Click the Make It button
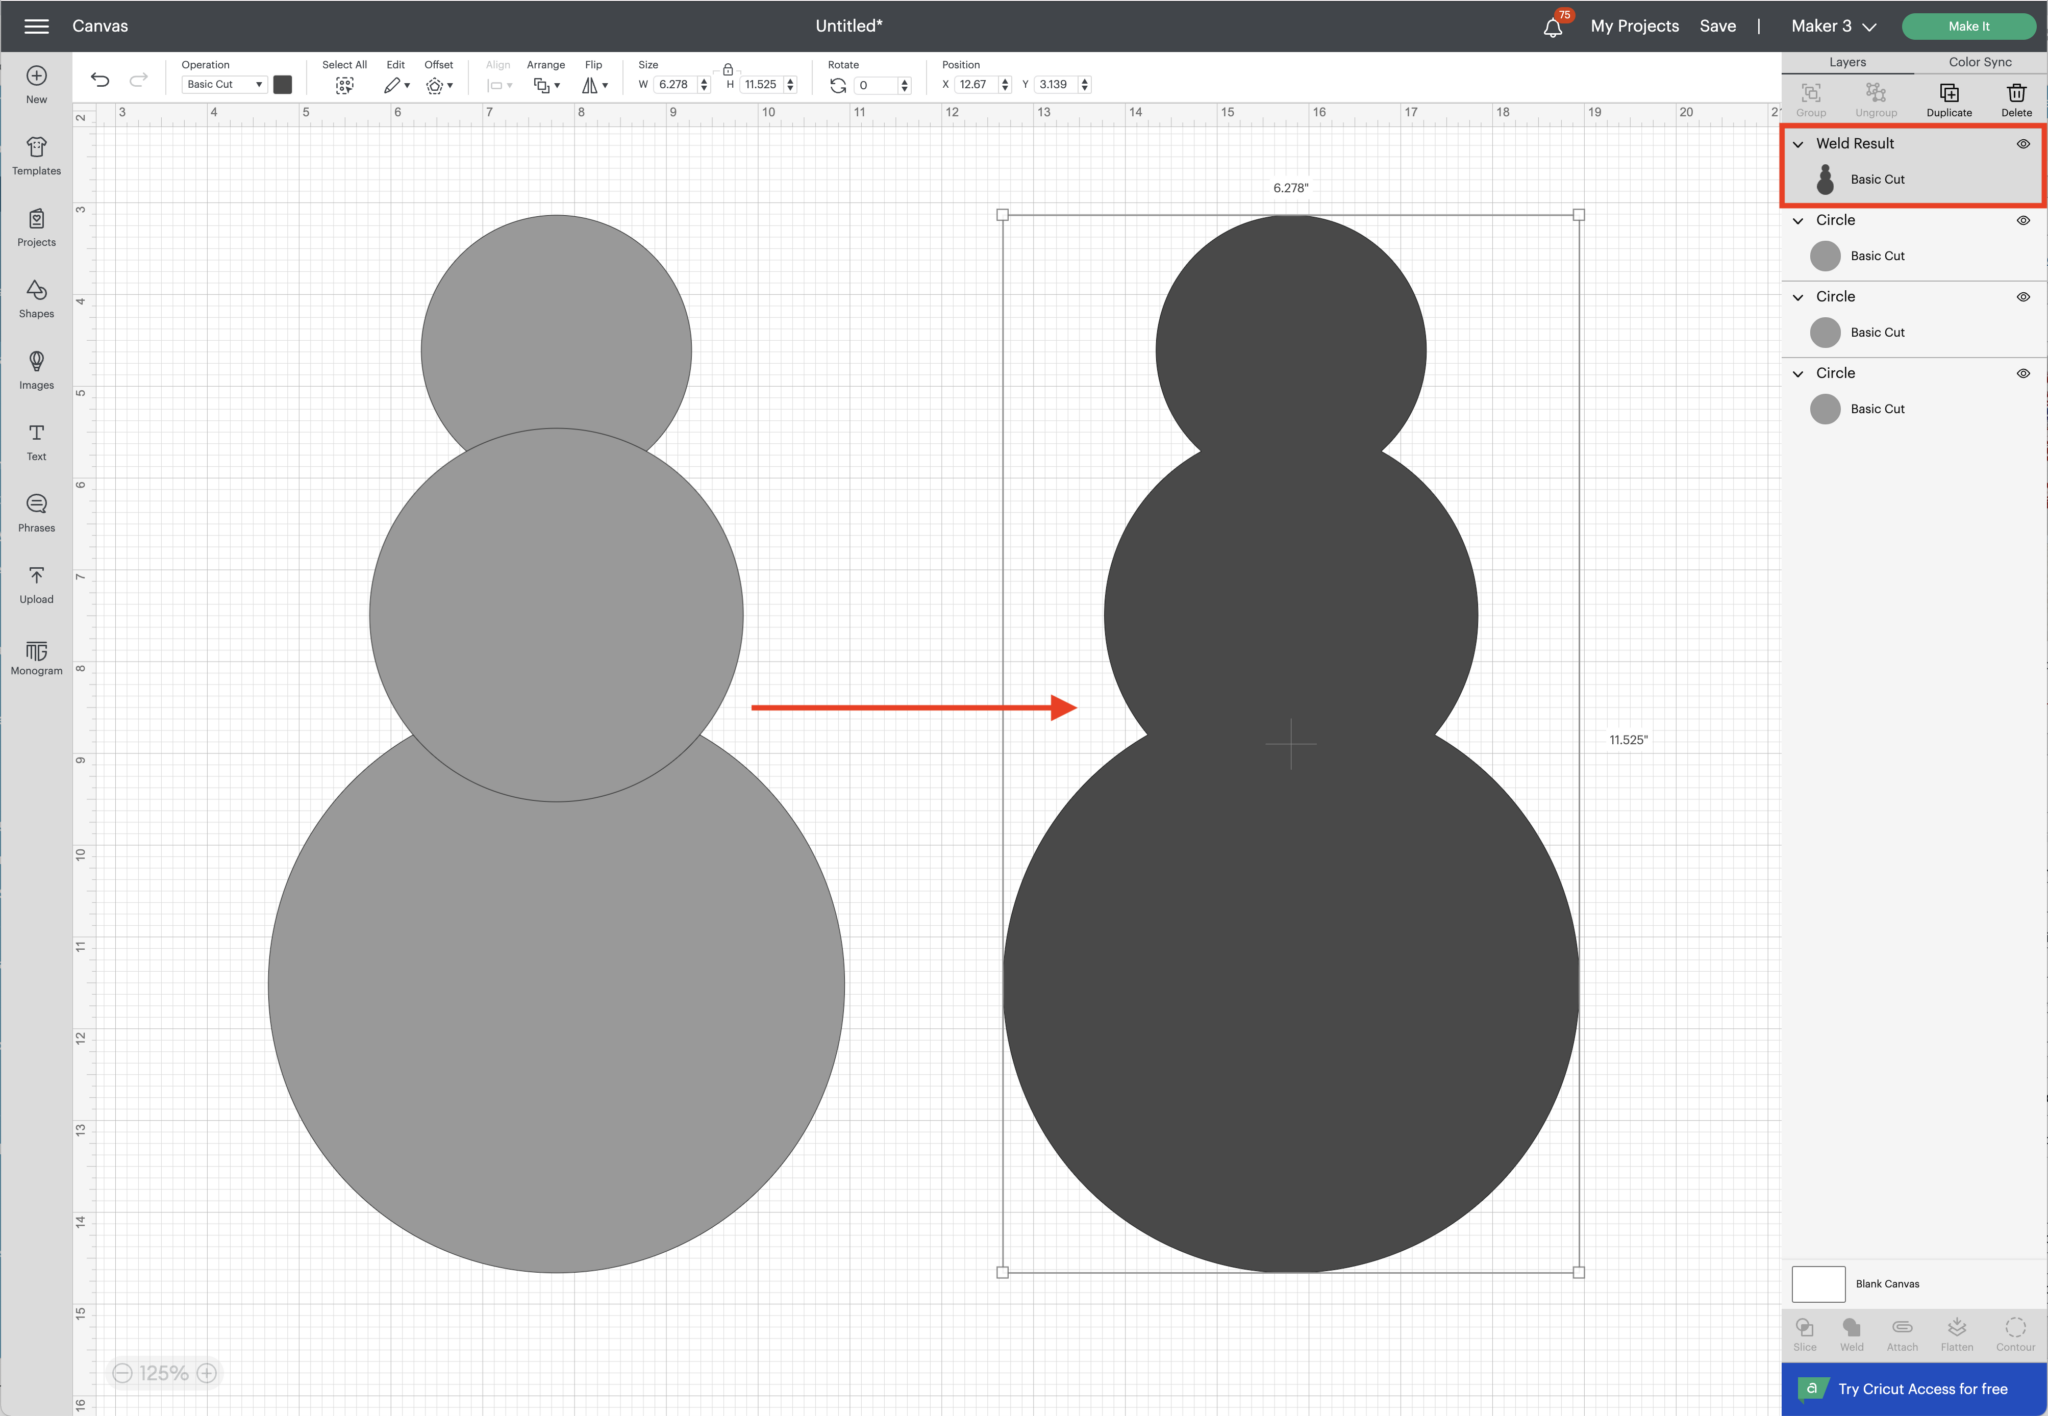Screen dimensions: 2048x1416 1966,25
